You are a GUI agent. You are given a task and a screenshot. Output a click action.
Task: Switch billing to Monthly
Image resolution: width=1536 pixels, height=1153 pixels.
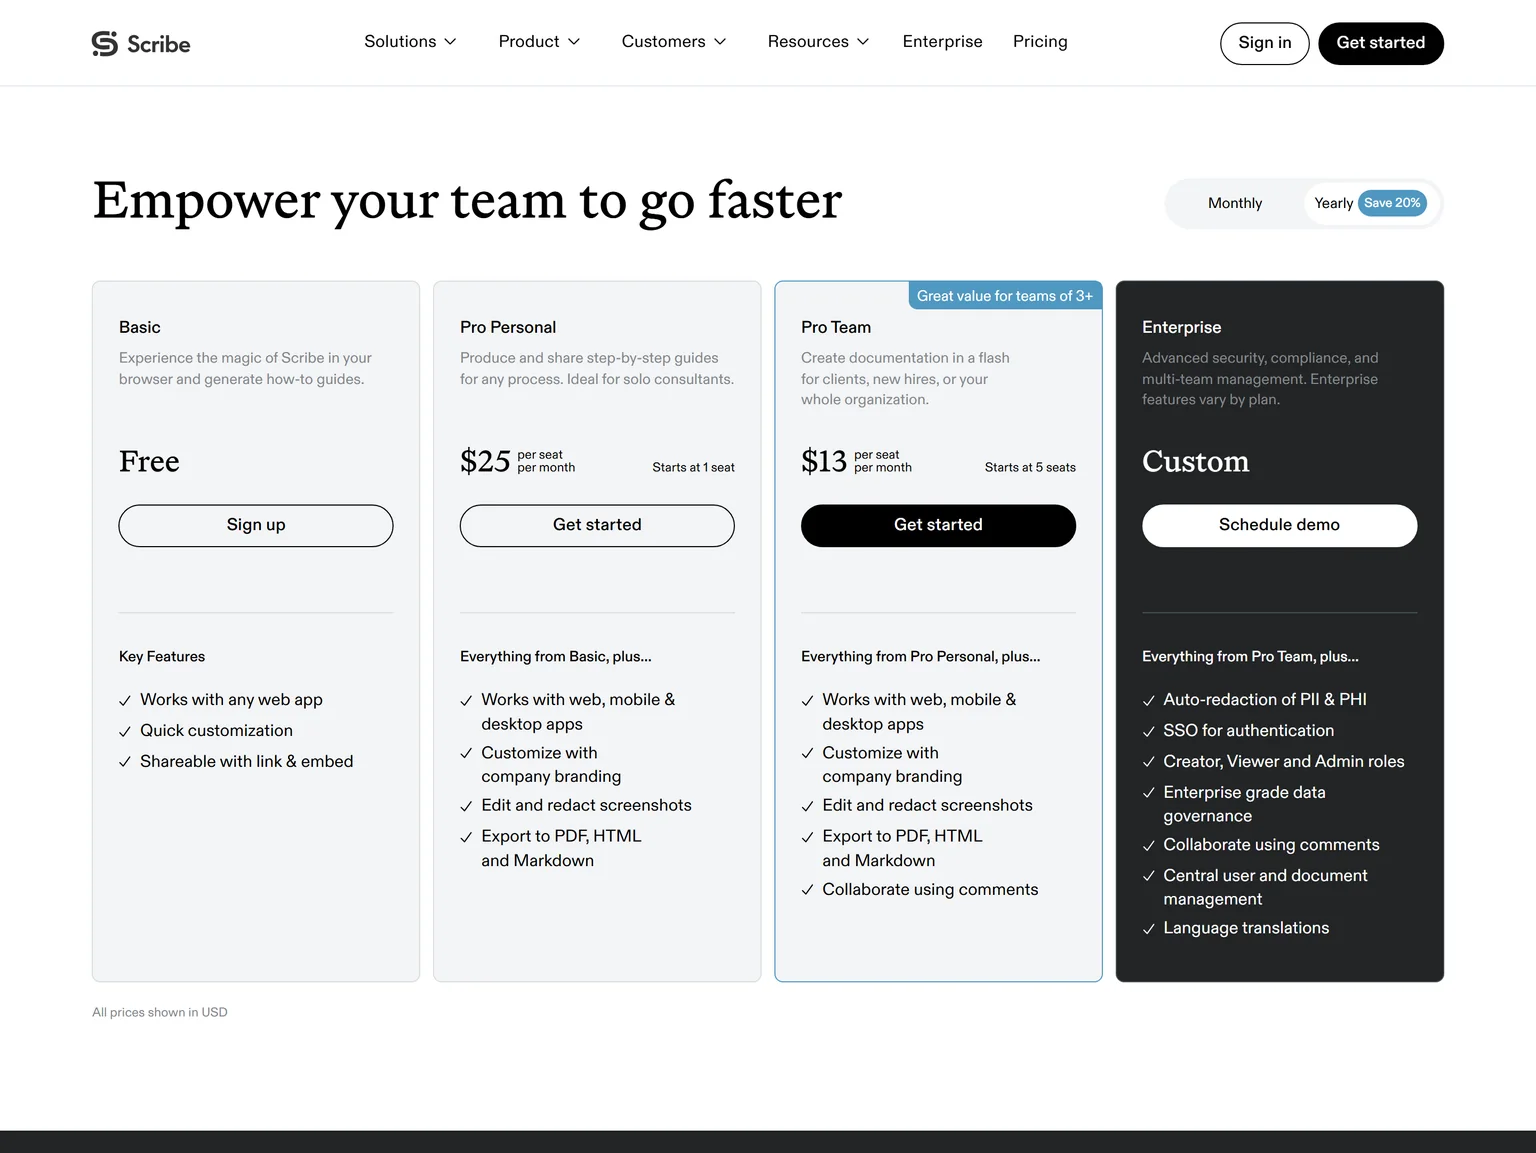coord(1235,203)
